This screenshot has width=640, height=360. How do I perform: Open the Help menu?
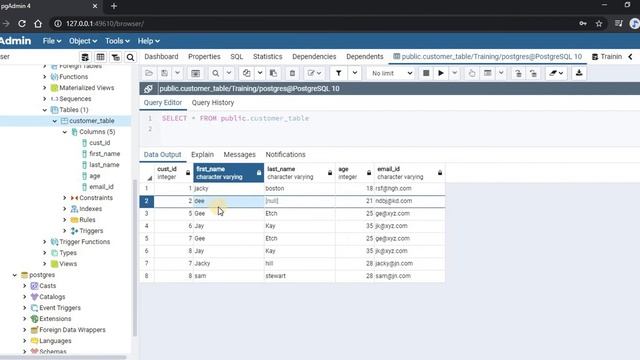(x=149, y=41)
